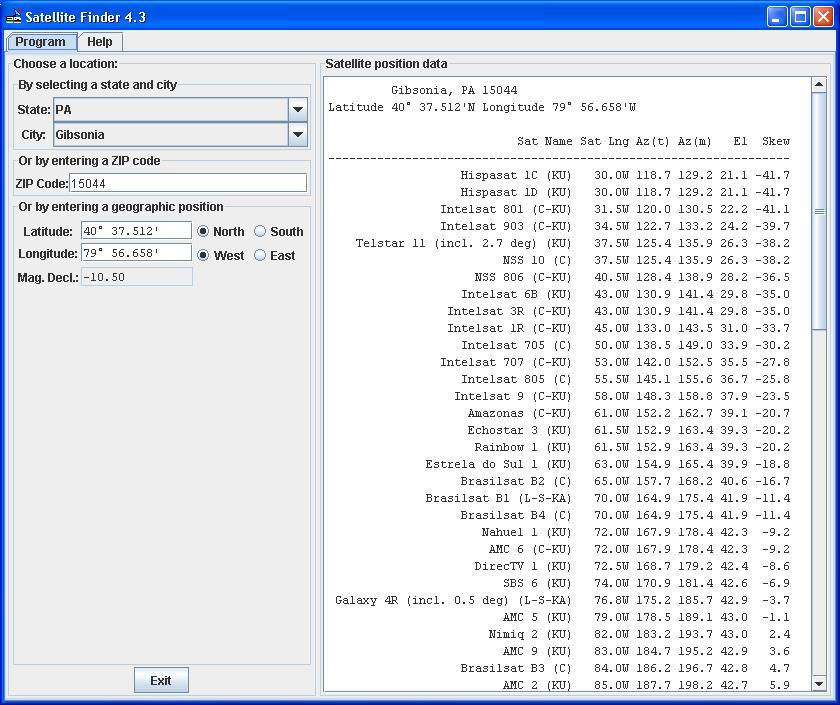Select the 'Hispasat 1C (KU)' row
The height and width of the screenshot is (705, 840).
click(559, 175)
